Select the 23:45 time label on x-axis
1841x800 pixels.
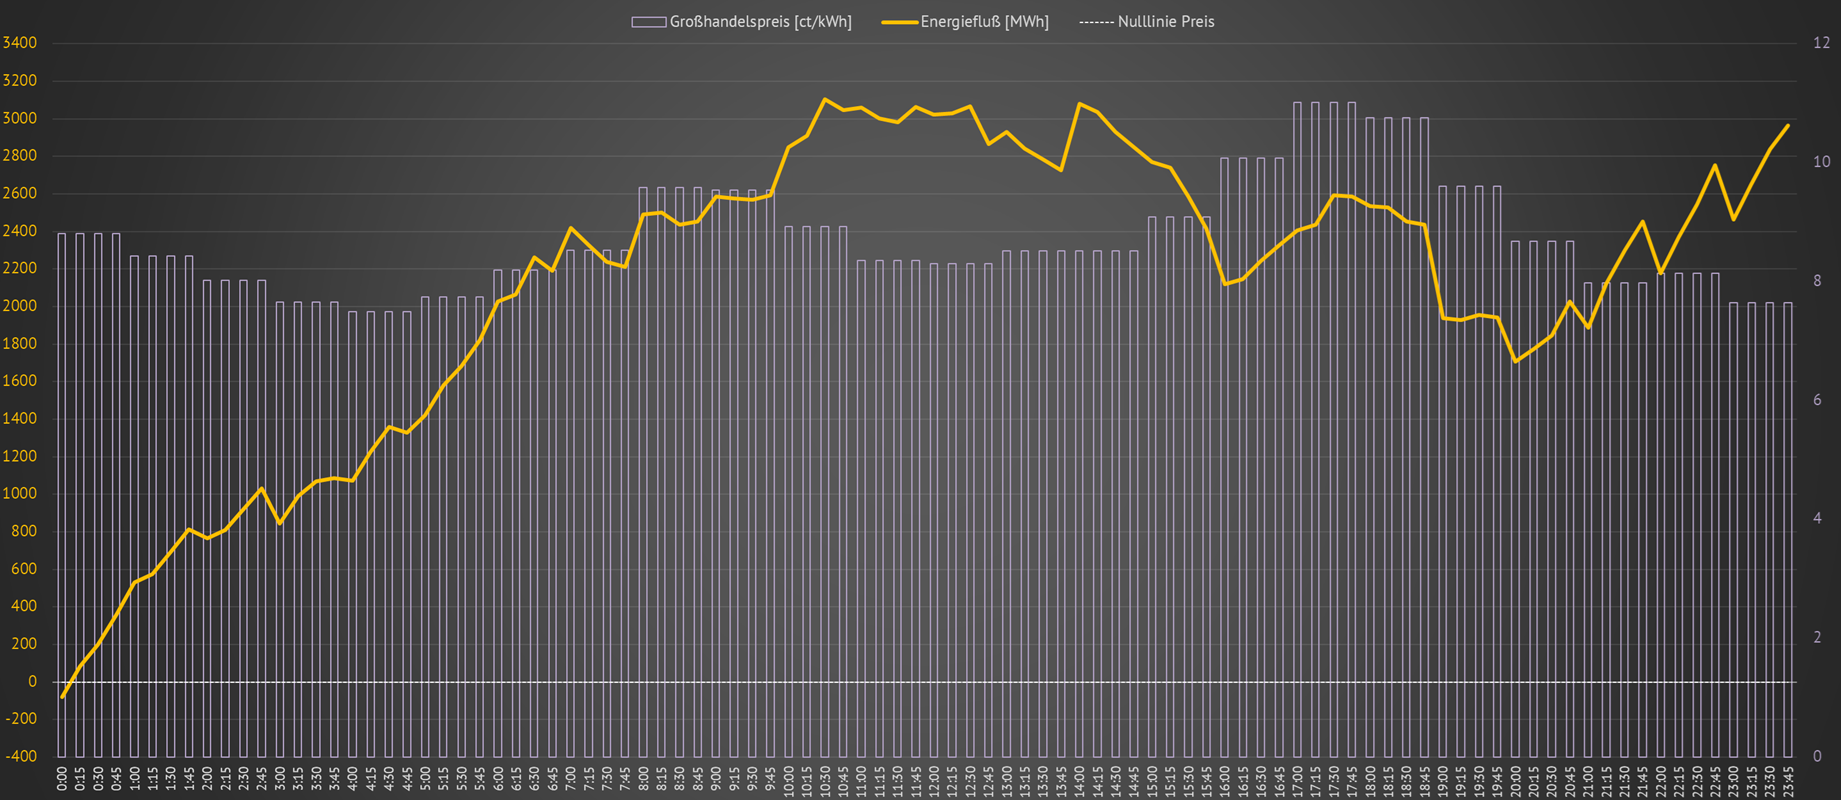(1788, 779)
